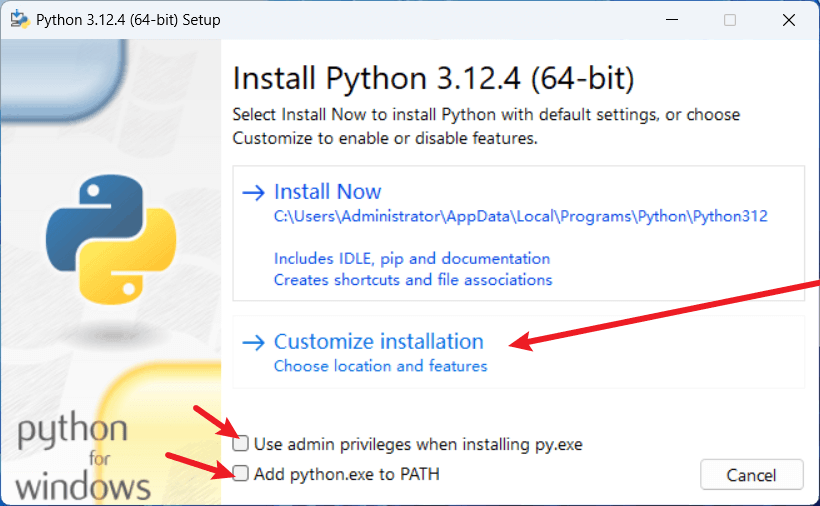The width and height of the screenshot is (820, 506).
Task: Open Customize installation options
Action: (378, 342)
